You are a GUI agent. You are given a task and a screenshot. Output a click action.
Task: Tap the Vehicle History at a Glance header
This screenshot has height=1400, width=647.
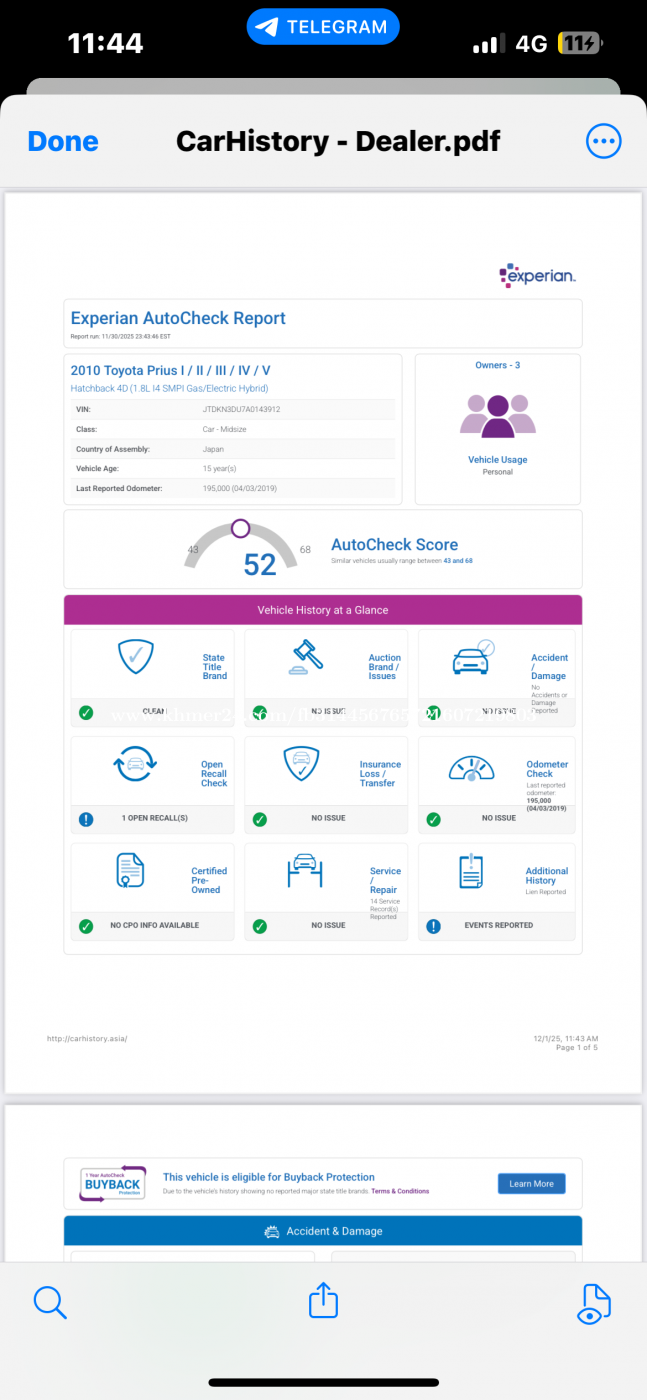click(323, 610)
